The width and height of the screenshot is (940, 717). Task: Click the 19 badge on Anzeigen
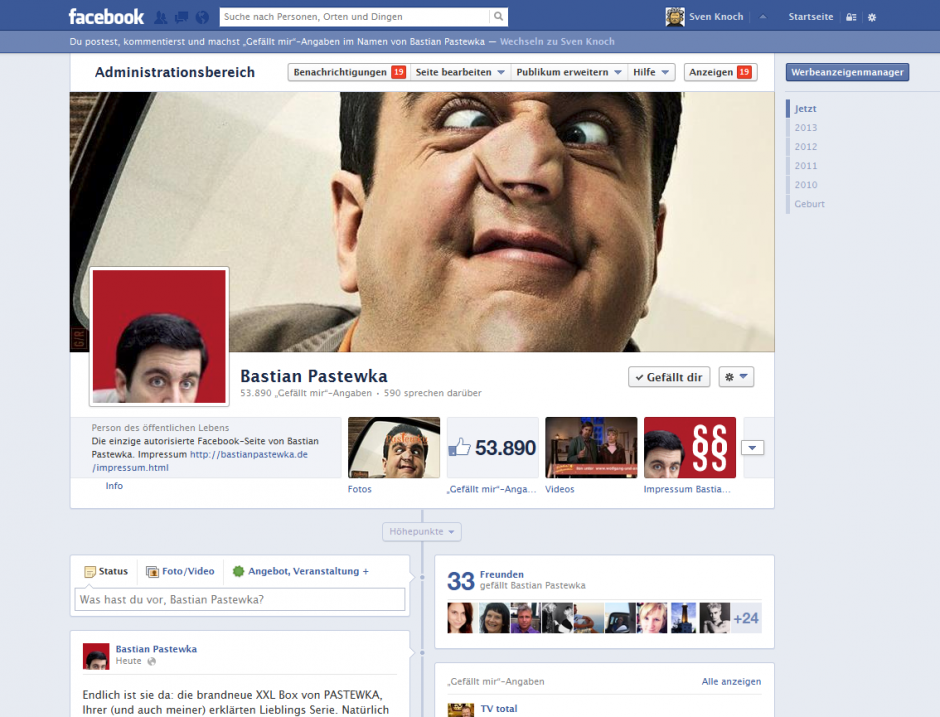(x=744, y=72)
